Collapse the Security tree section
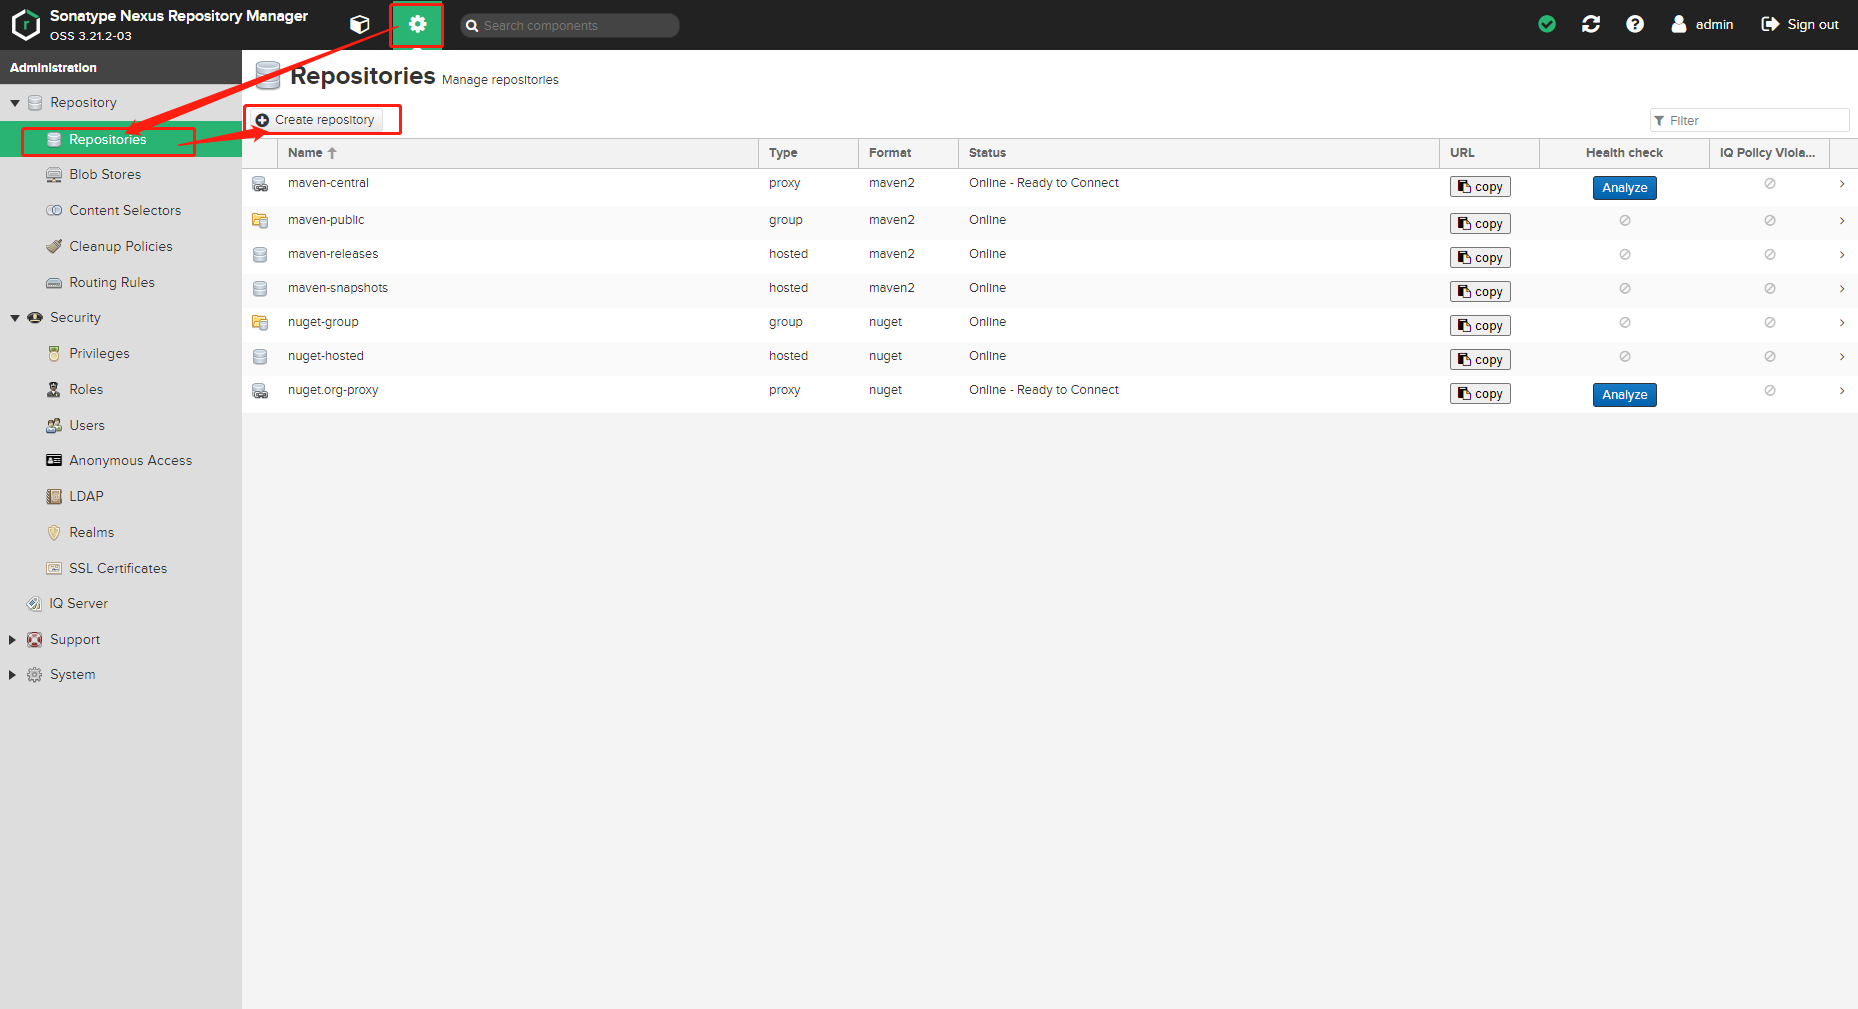The width and height of the screenshot is (1858, 1009). (15, 318)
